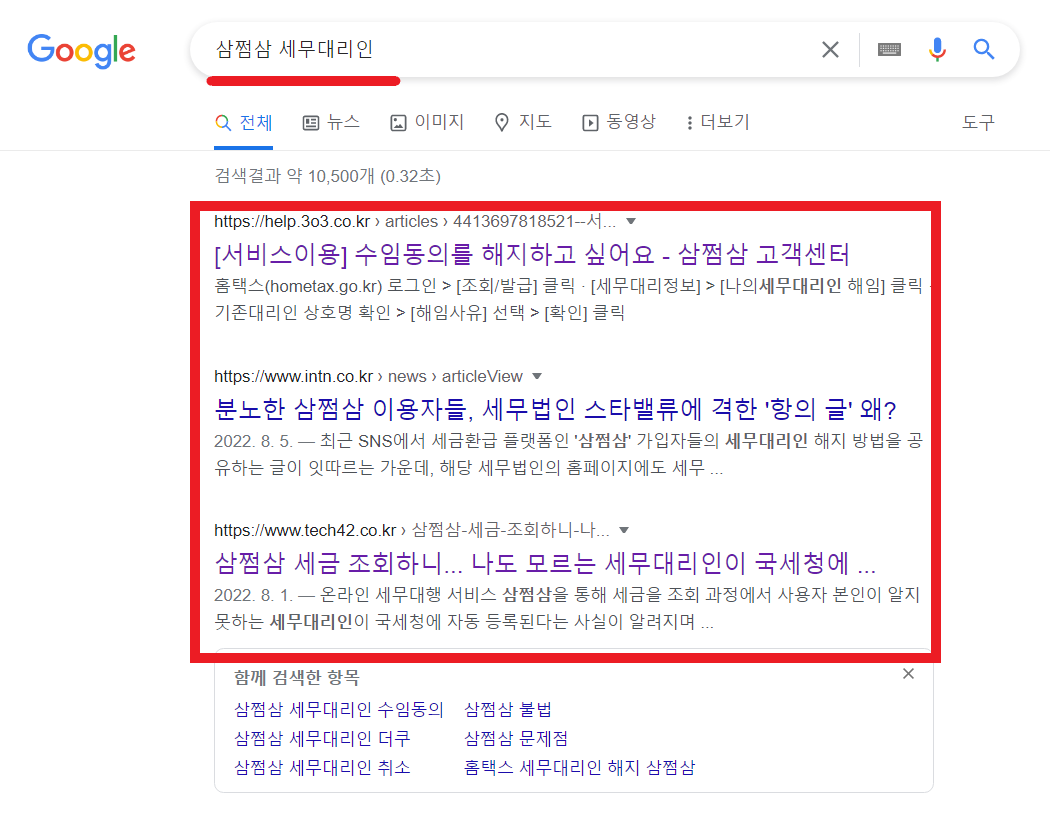Expand the 더보기 menu
The image size is (1050, 824).
717,122
